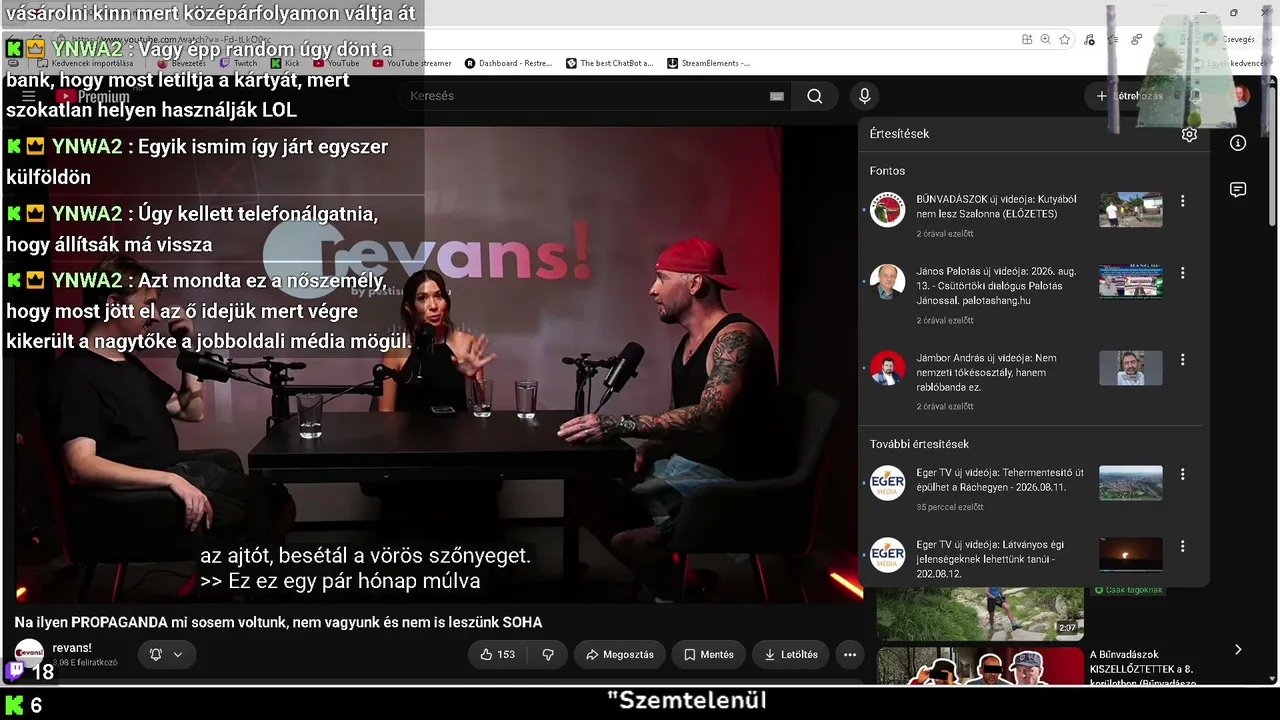Click thumbnail of János Palotás notification video
Screen dimensions: 1280x720
point(1131,282)
